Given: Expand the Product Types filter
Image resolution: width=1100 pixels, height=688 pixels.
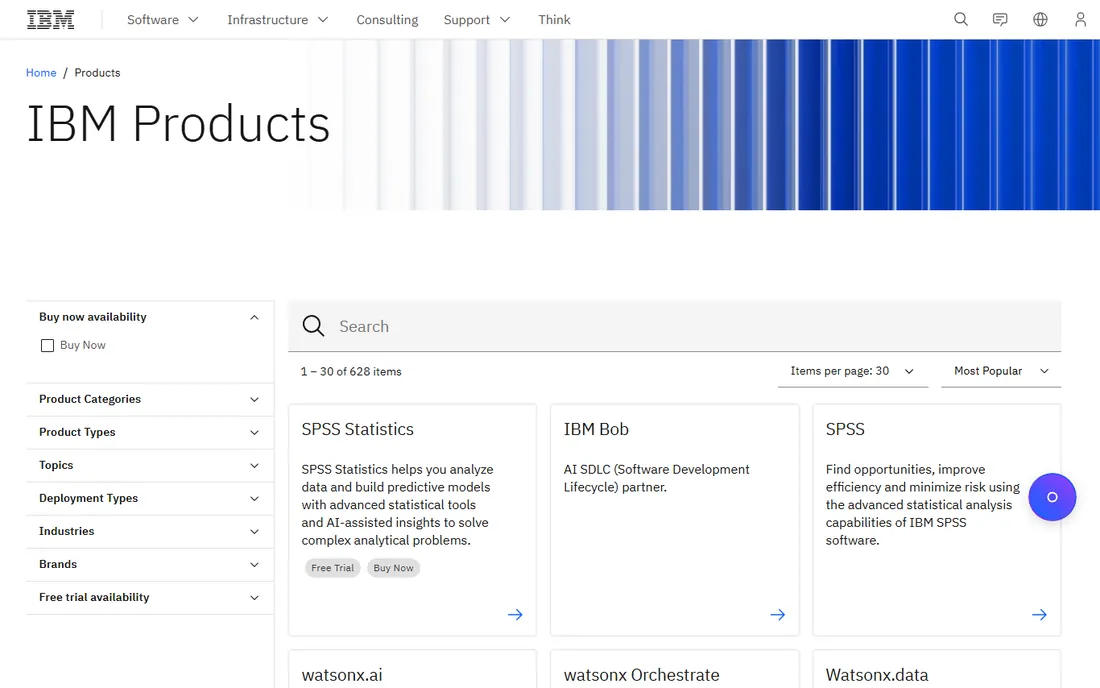Looking at the screenshot, I should click(x=149, y=432).
